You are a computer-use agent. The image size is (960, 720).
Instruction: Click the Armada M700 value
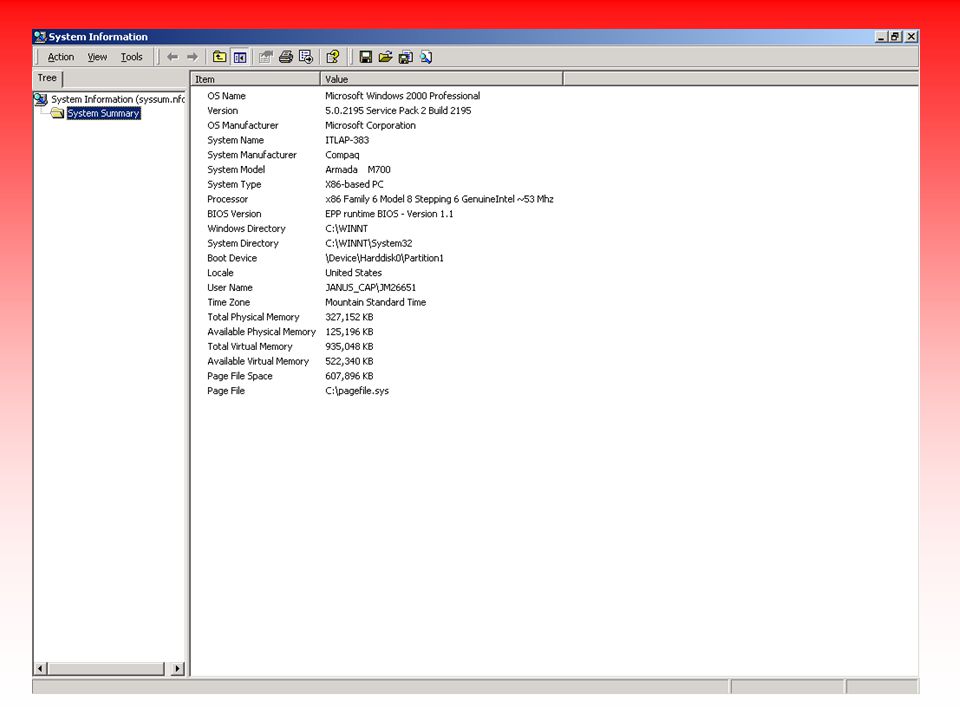coord(358,170)
